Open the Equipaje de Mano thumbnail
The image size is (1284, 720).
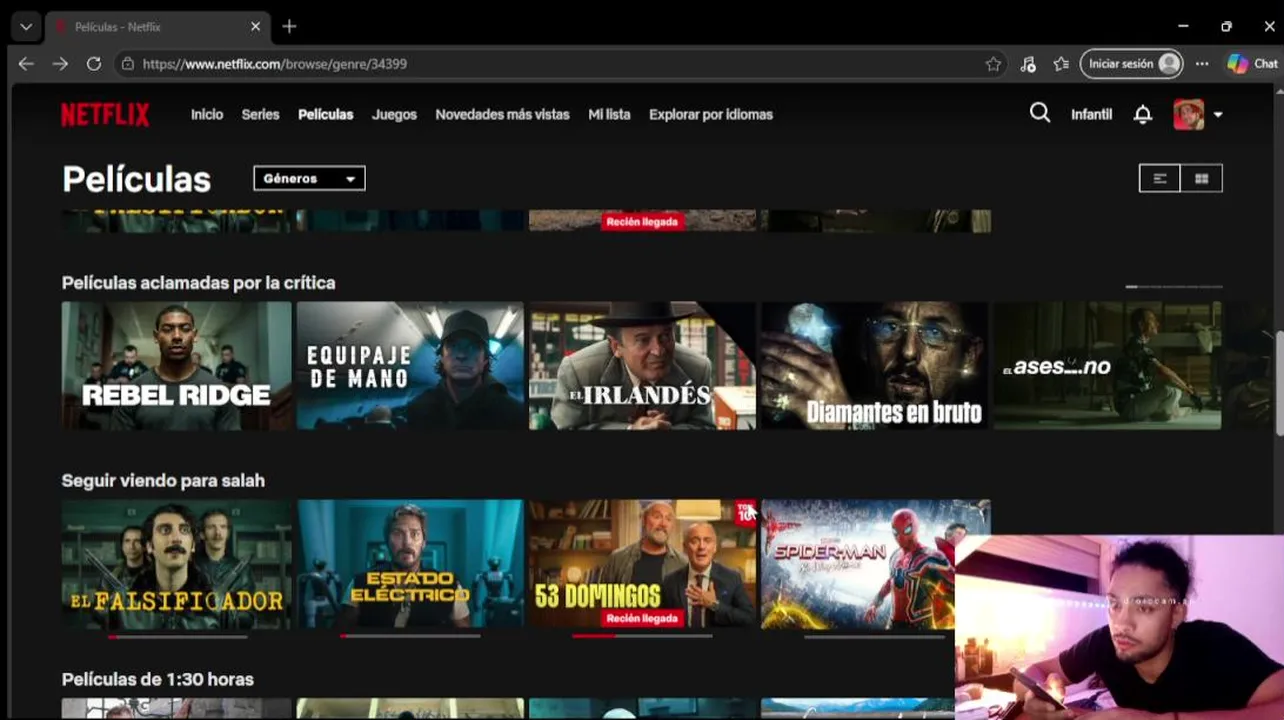pos(410,366)
